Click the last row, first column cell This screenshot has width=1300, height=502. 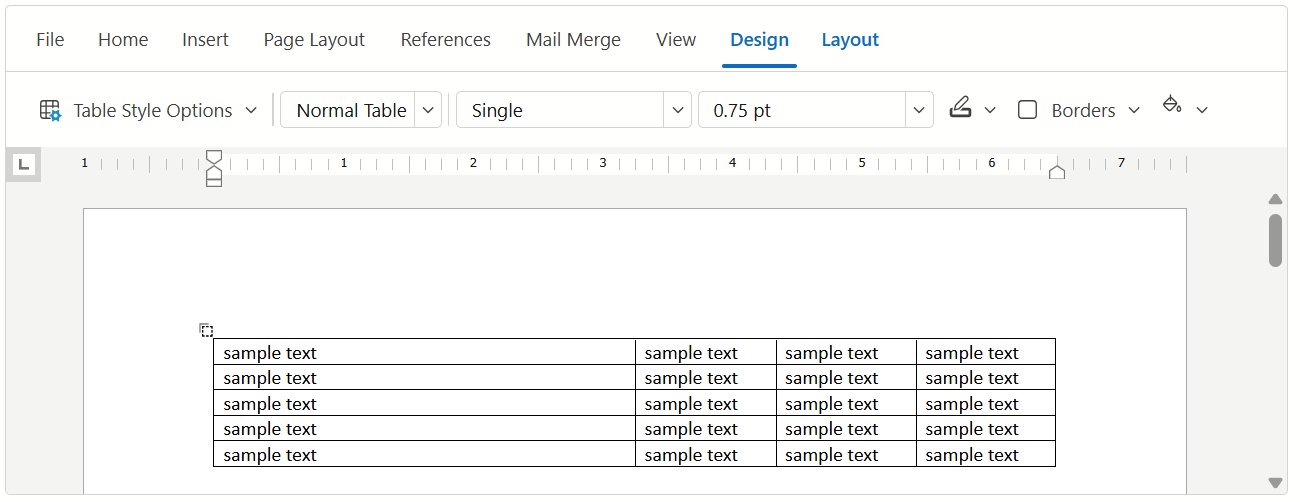pyautogui.click(x=424, y=454)
